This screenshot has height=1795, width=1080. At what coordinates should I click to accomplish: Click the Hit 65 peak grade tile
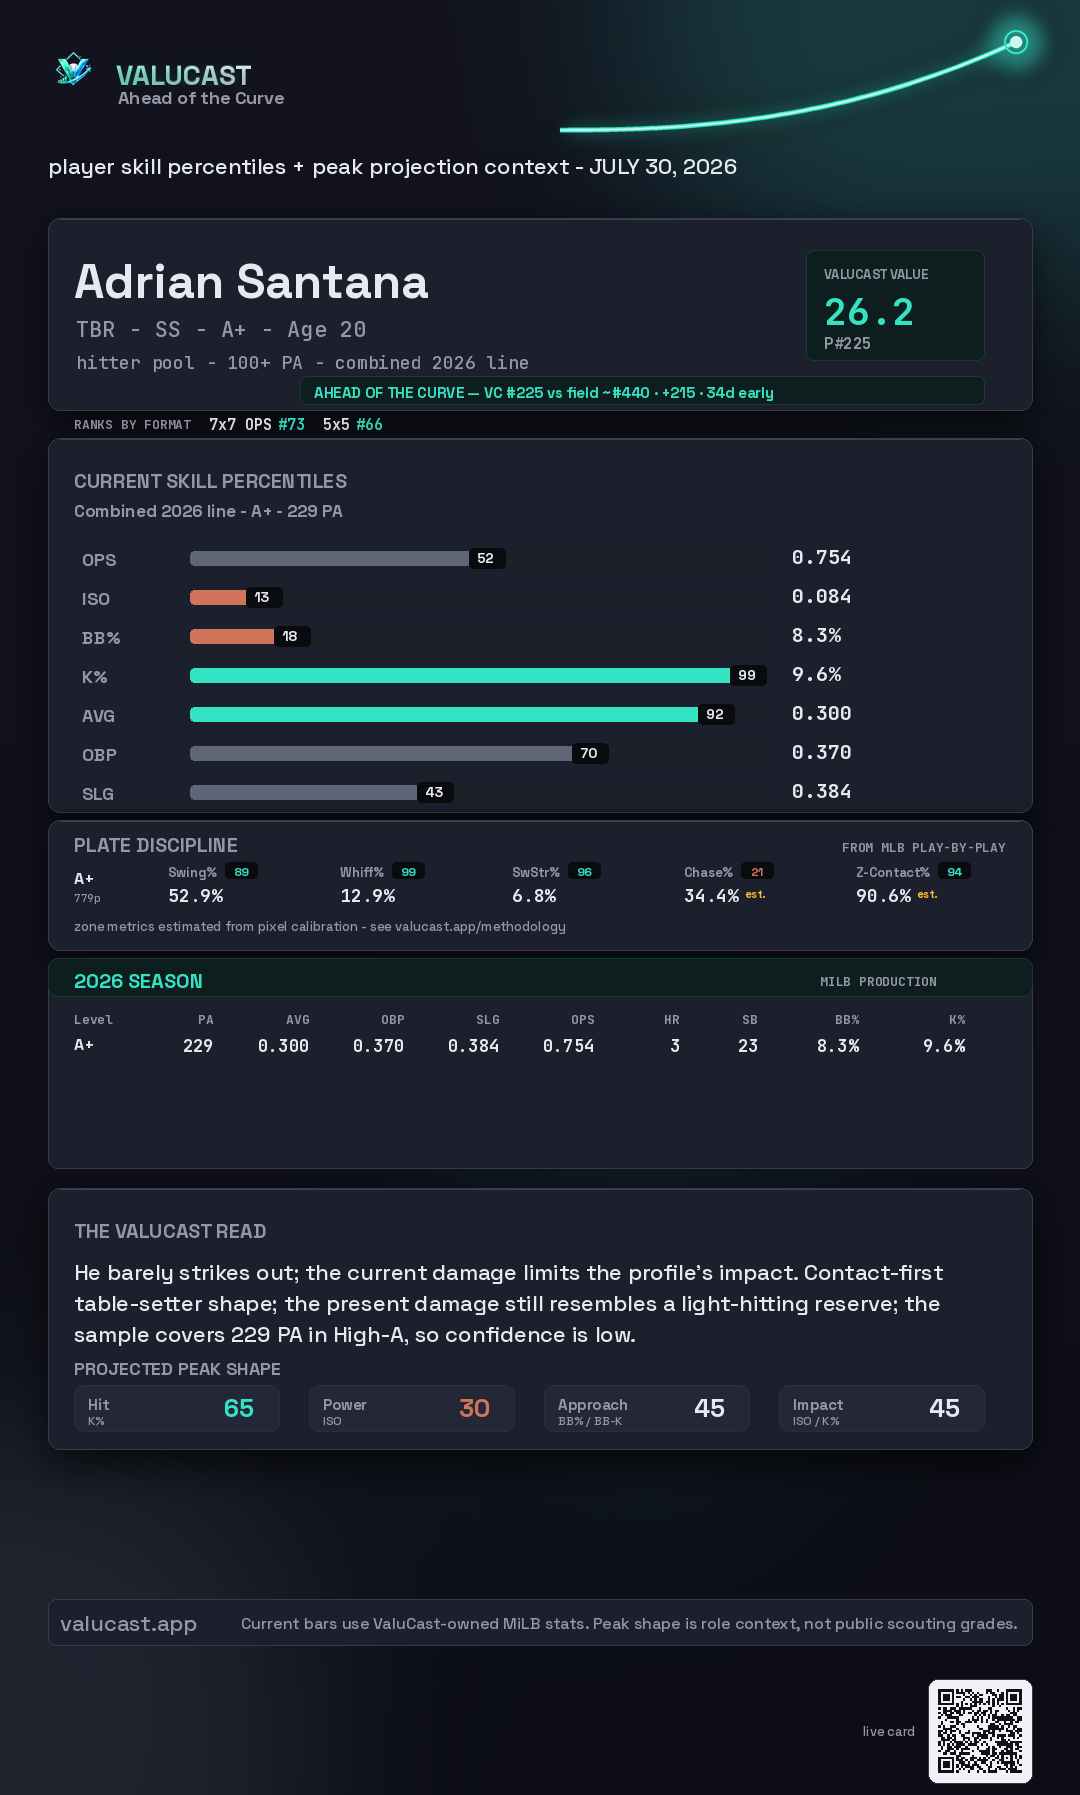coord(177,1409)
